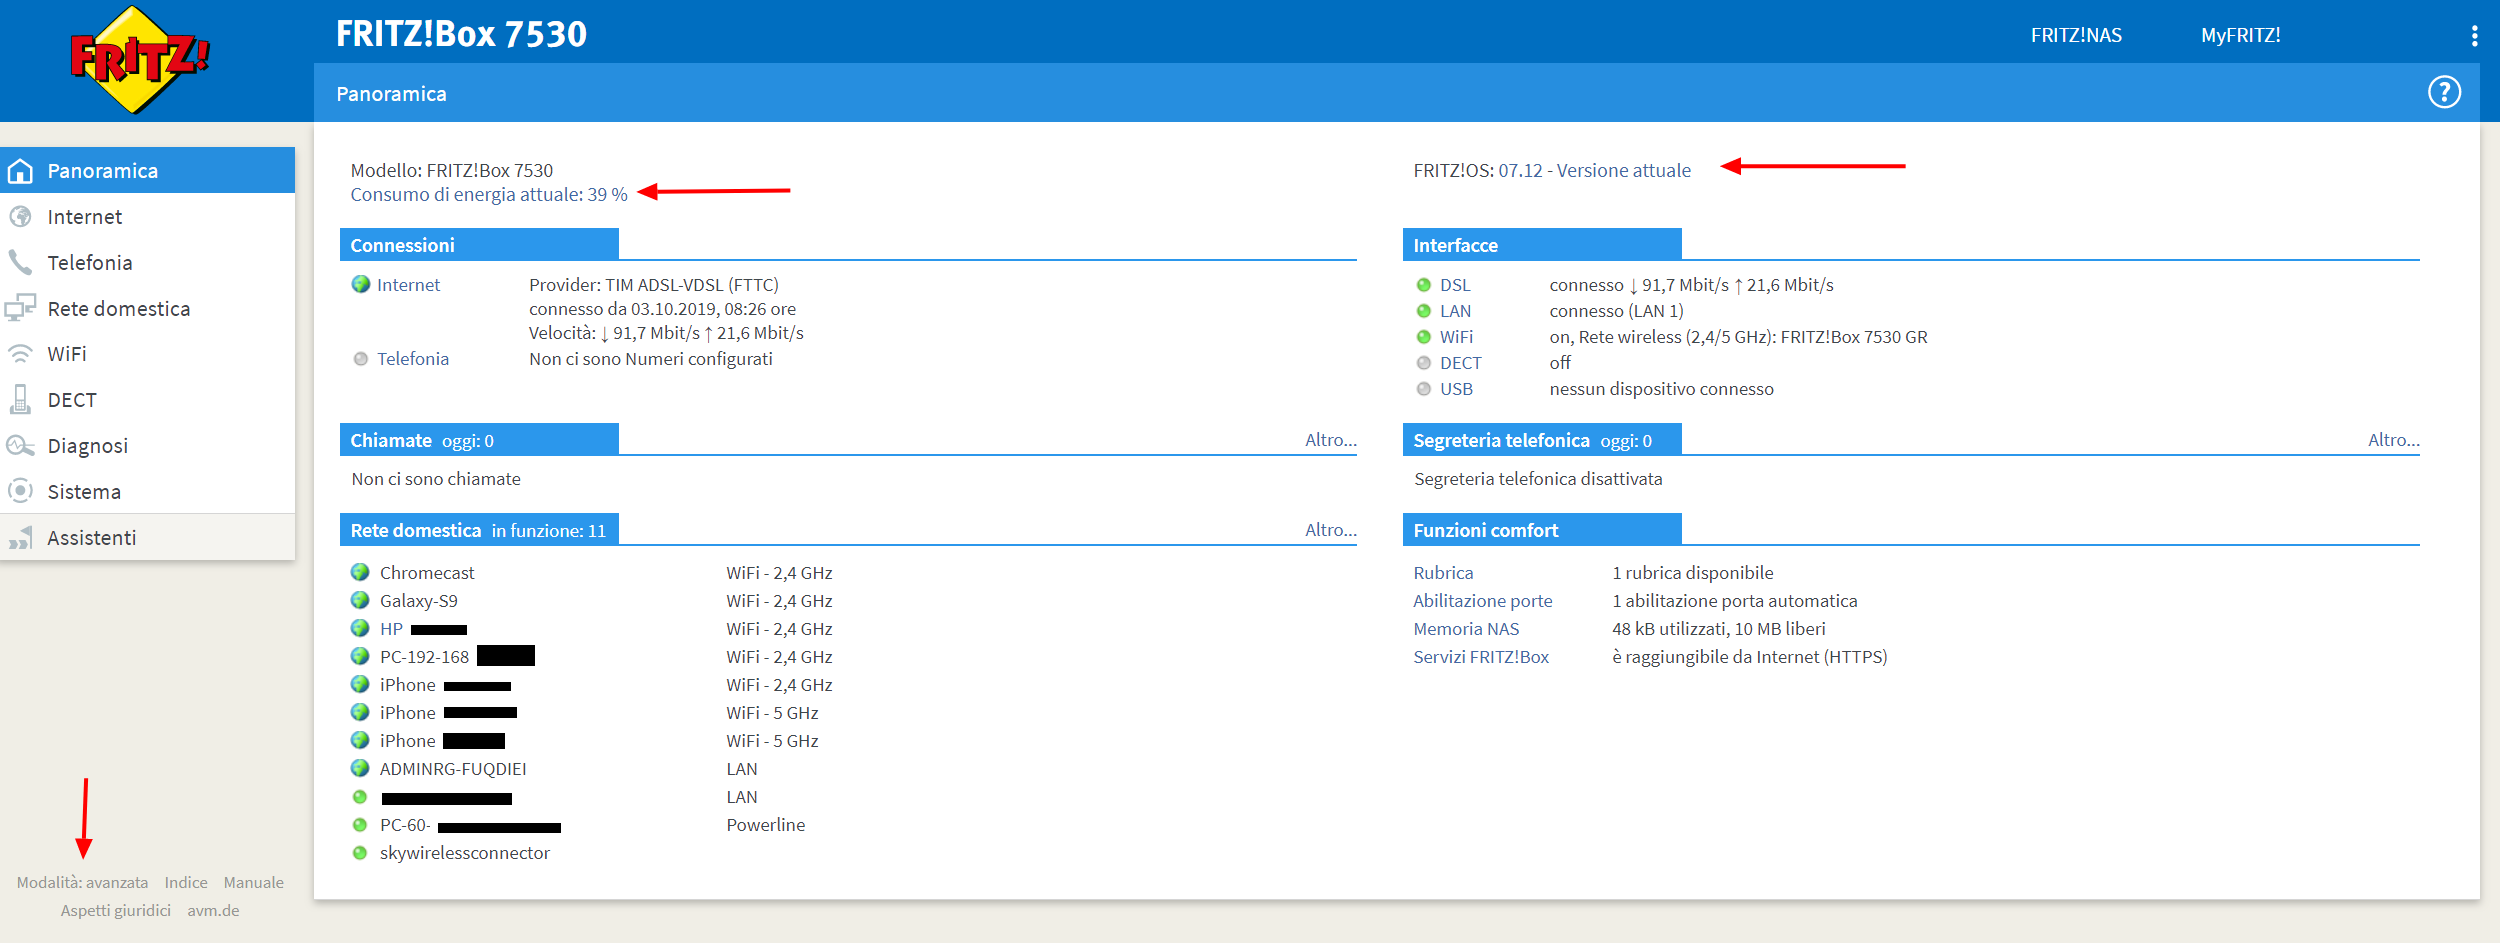The height and width of the screenshot is (943, 2514).
Task: Open the LAN interface link
Action: tap(1455, 311)
